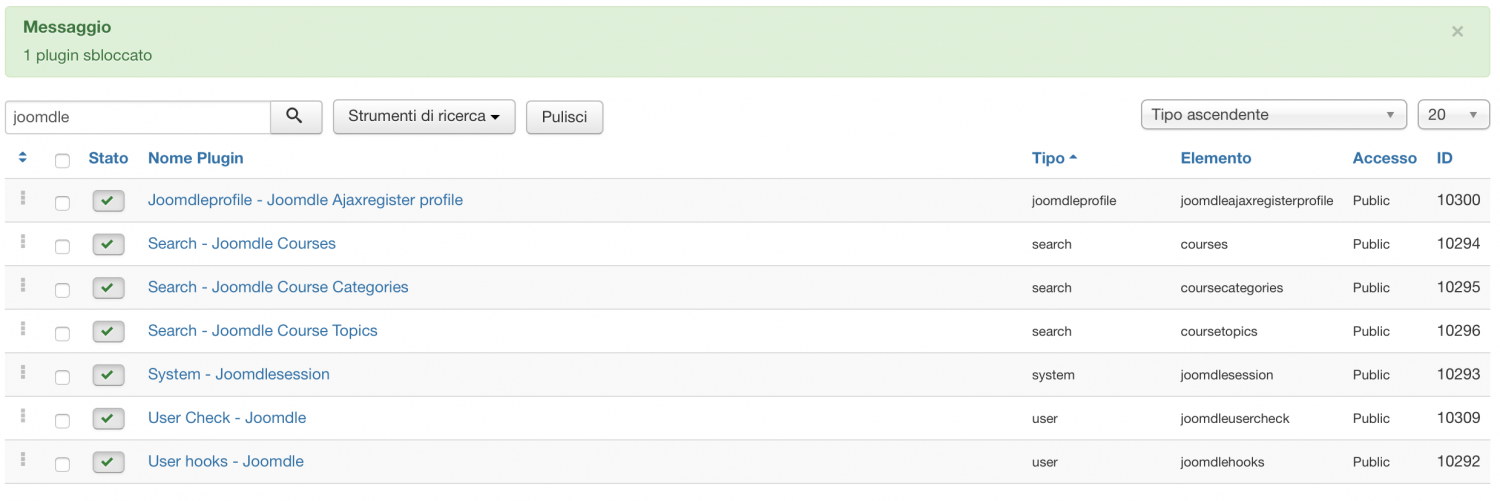Image resolution: width=1500 pixels, height=501 pixels.
Task: Grab drag handle of Joomdleprofile row
Action: [x=22, y=199]
